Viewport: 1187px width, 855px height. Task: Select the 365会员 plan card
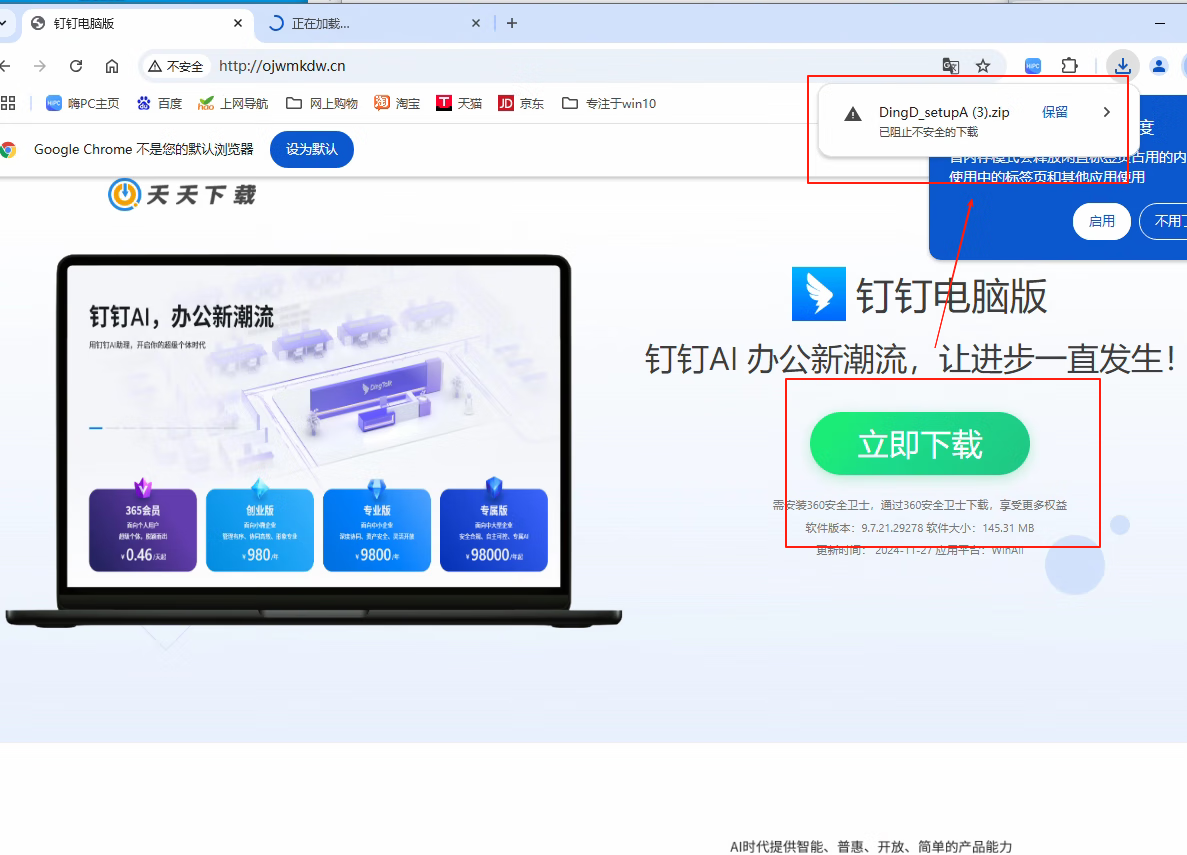coord(143,529)
